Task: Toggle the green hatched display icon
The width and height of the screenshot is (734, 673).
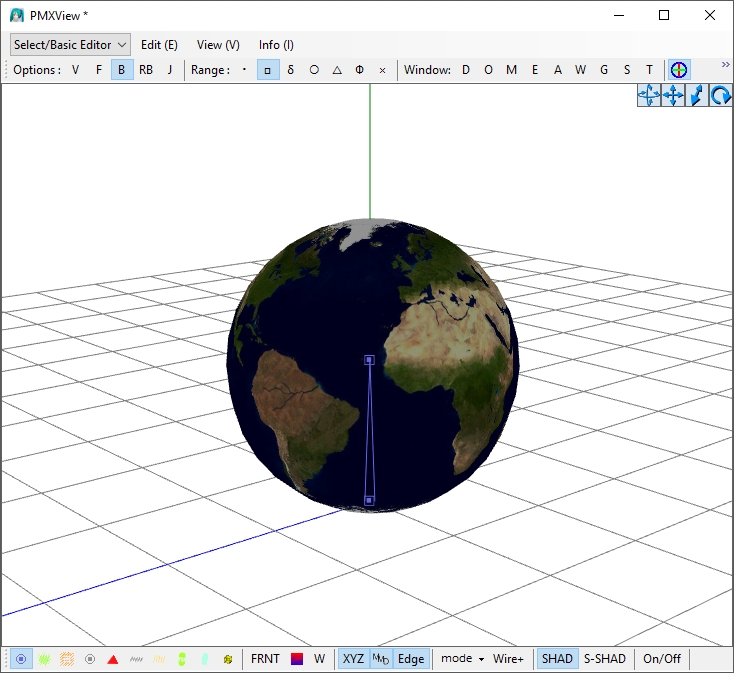Action: click(44, 659)
